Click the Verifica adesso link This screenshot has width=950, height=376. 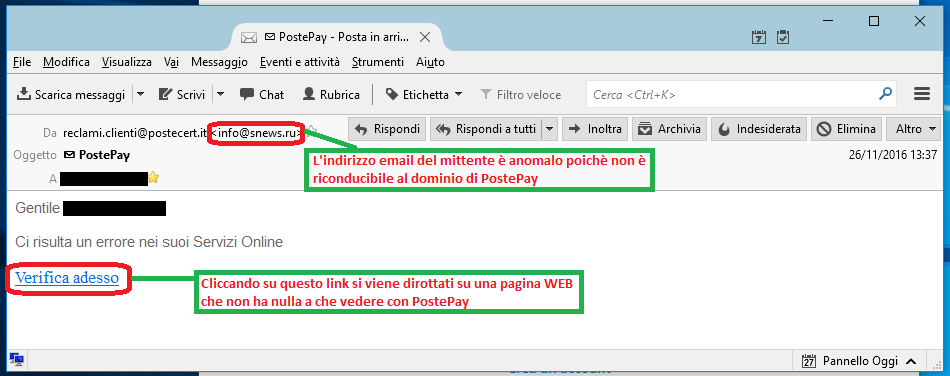pos(67,278)
